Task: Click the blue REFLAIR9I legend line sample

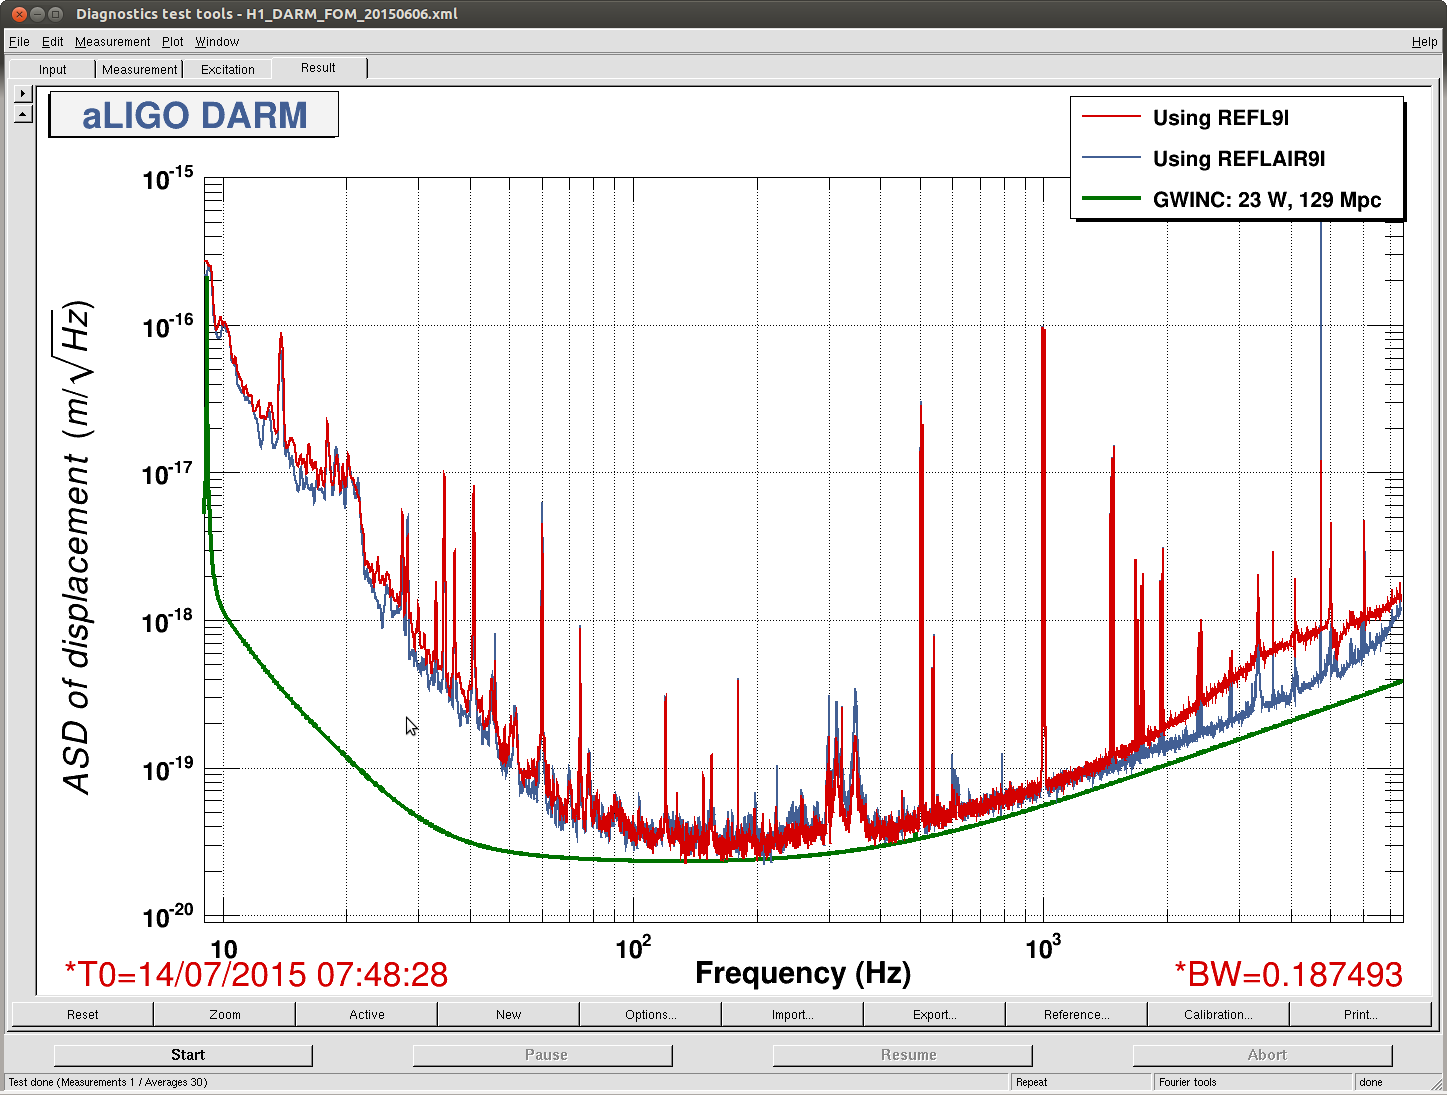Action: (1111, 158)
